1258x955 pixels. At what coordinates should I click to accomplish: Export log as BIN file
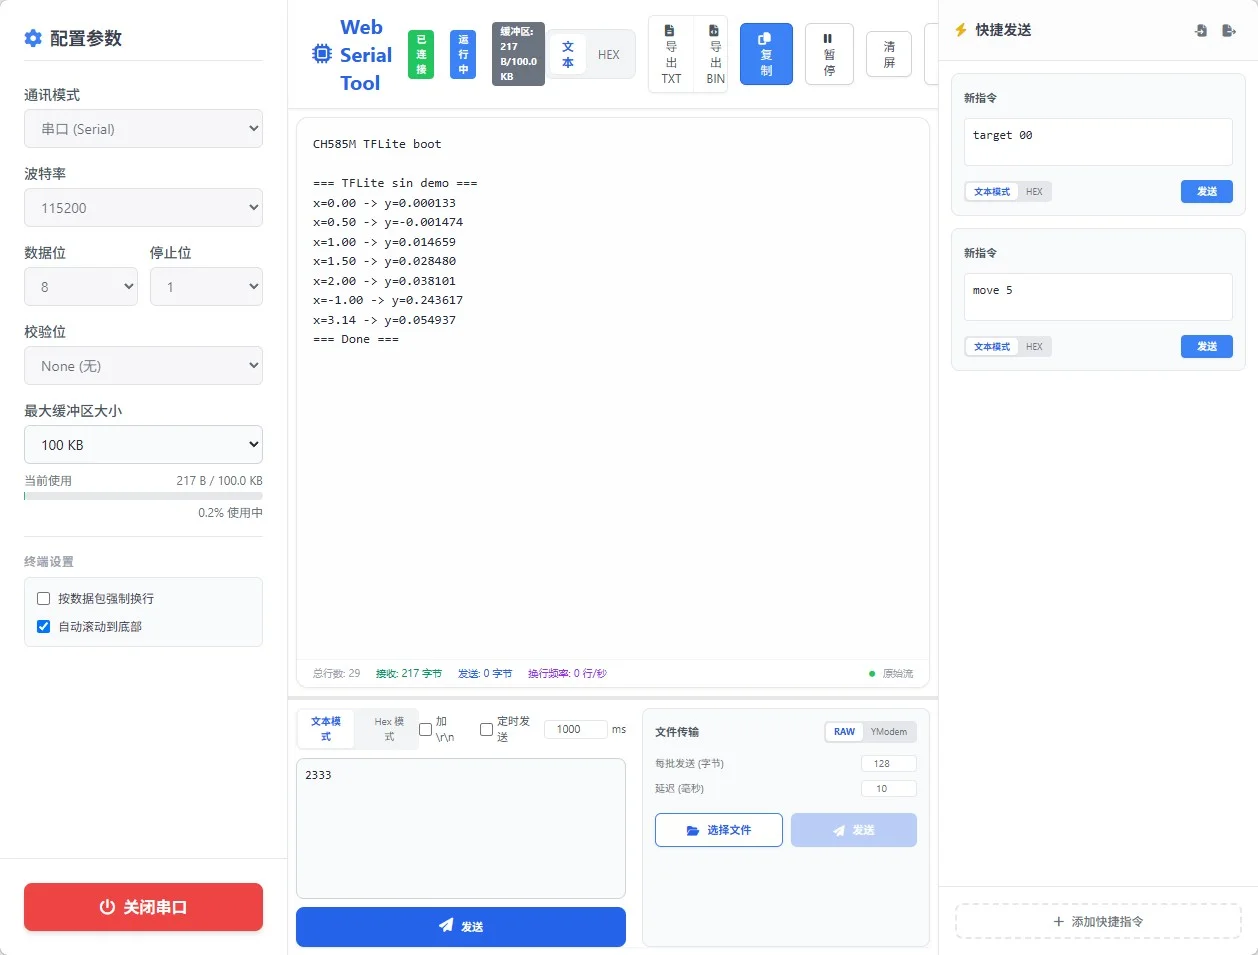click(x=715, y=54)
